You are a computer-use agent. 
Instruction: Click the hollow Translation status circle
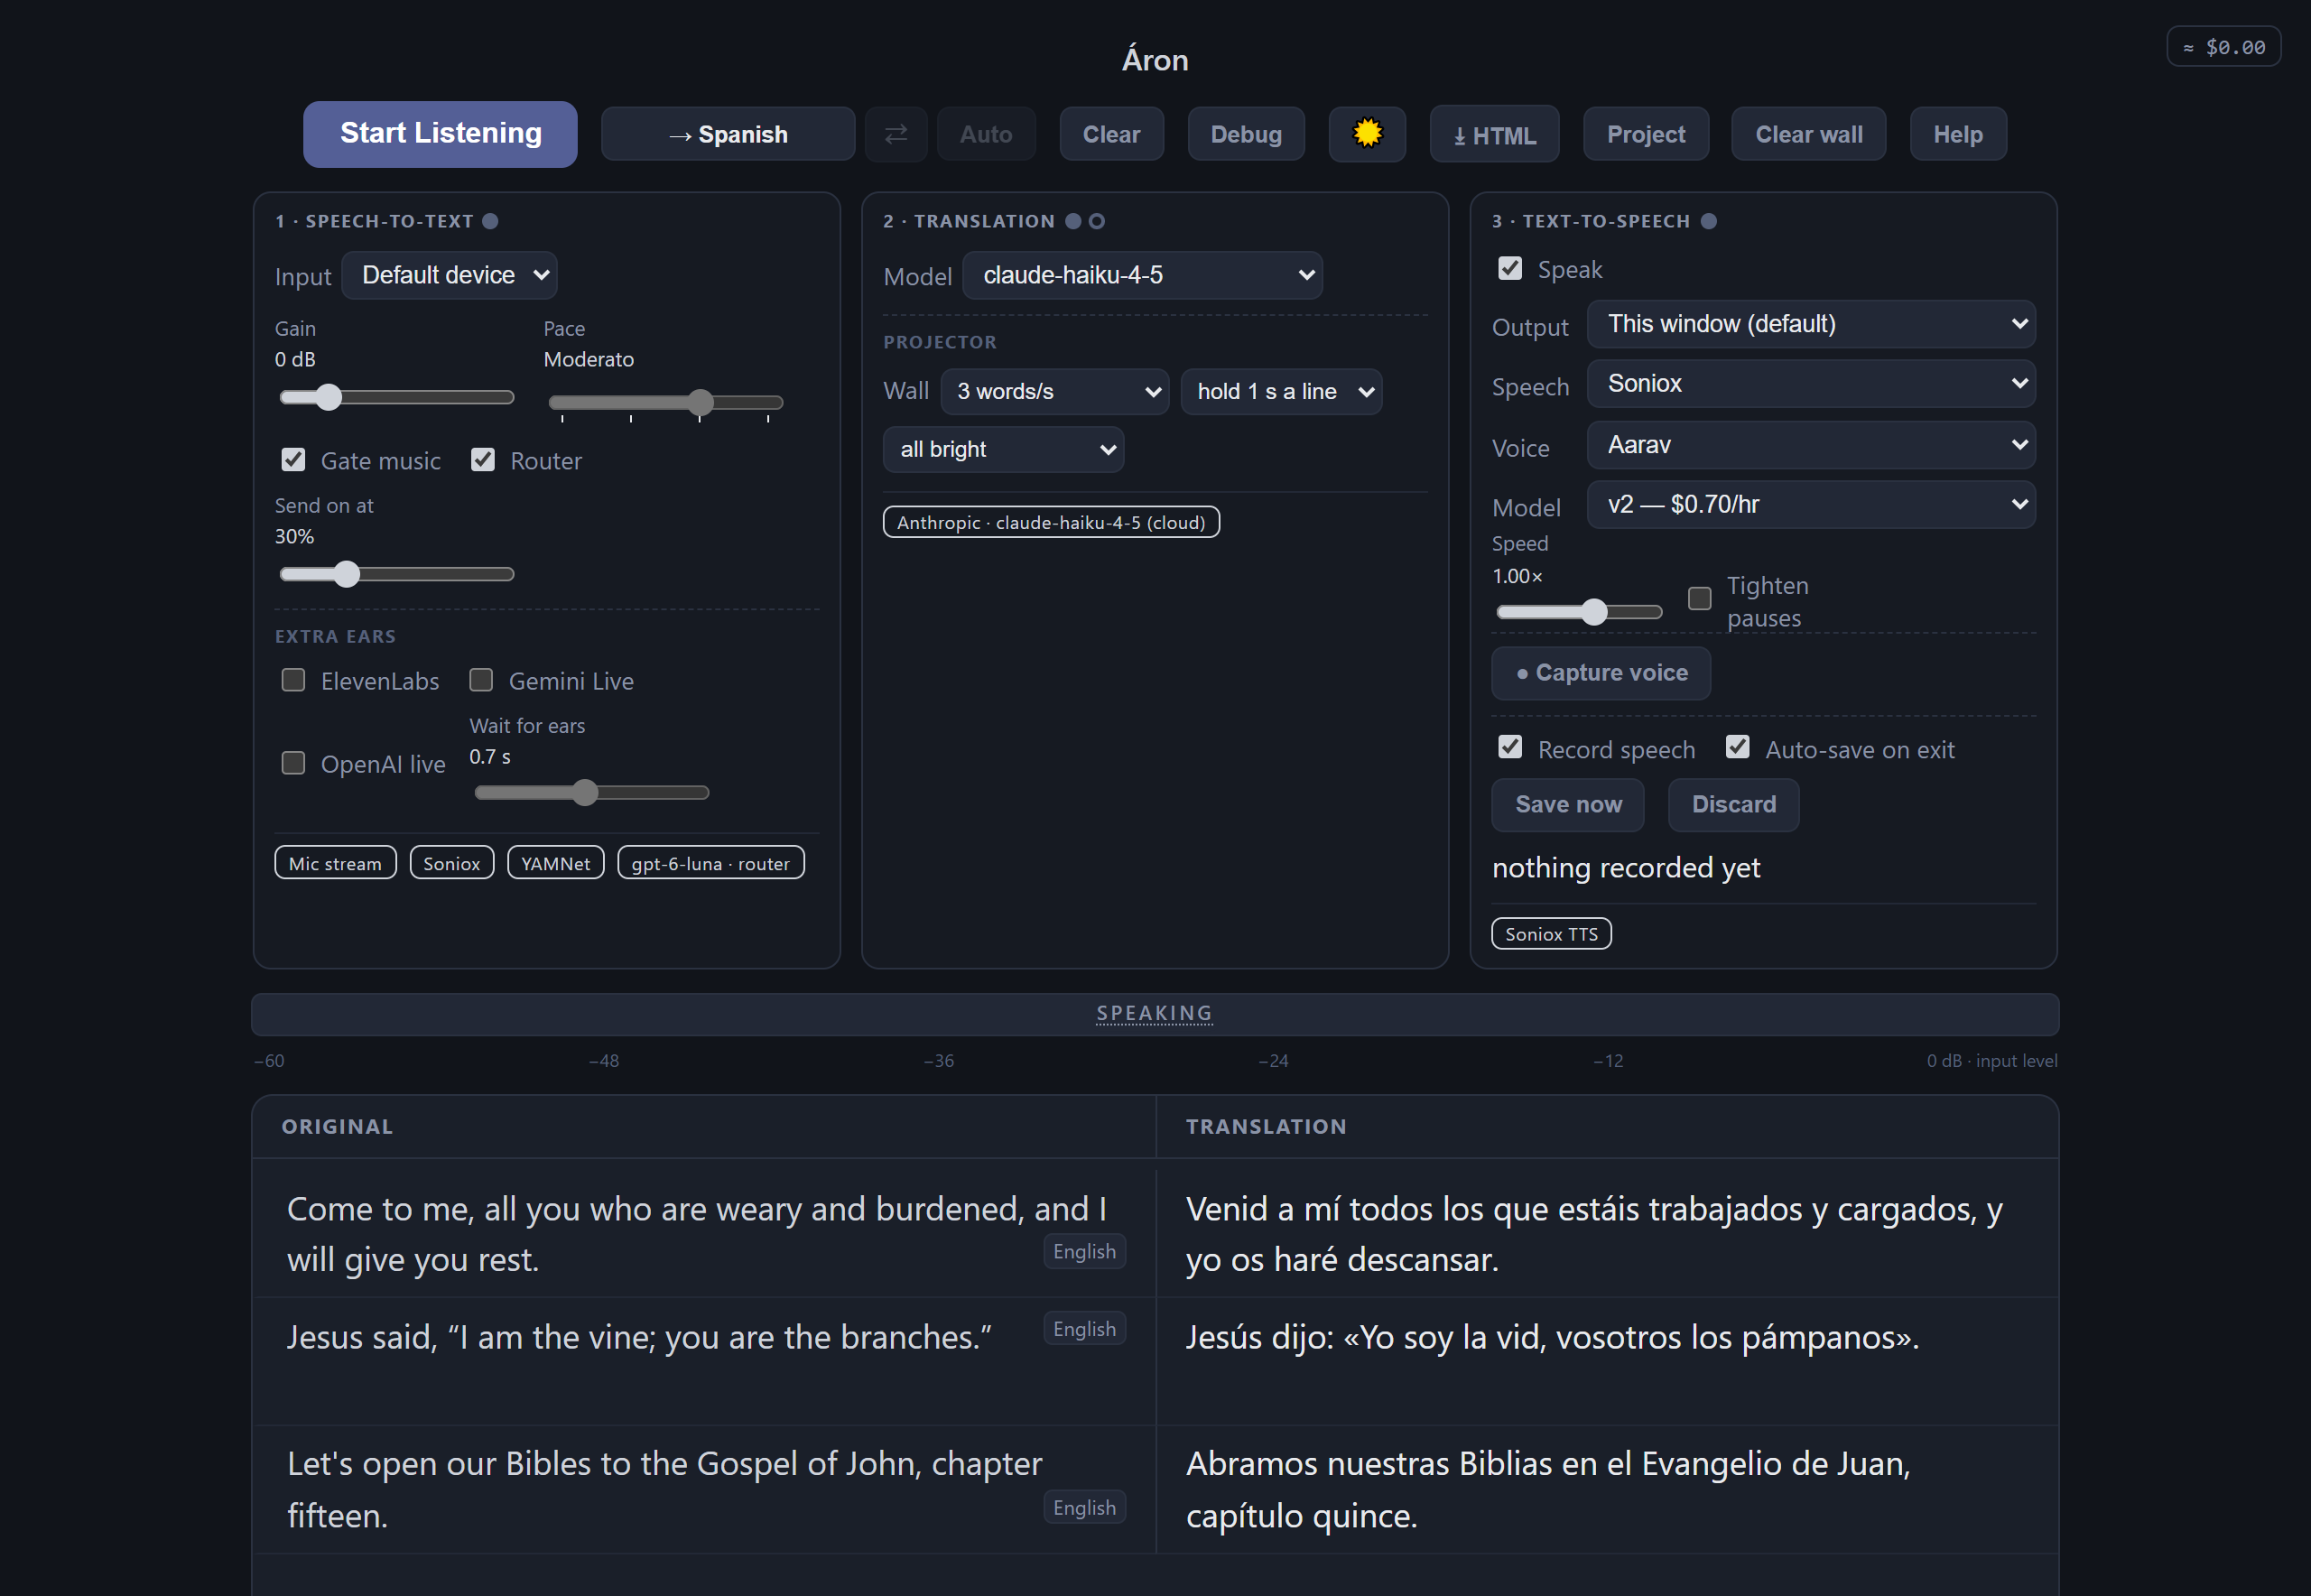click(x=1097, y=221)
